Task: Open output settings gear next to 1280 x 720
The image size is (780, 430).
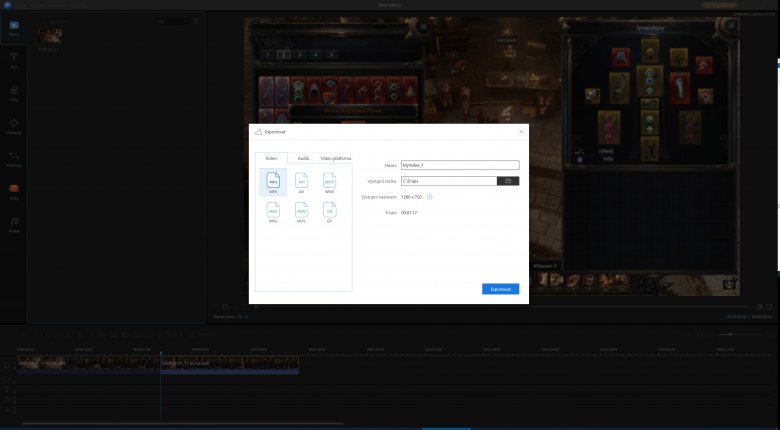Action: click(430, 197)
